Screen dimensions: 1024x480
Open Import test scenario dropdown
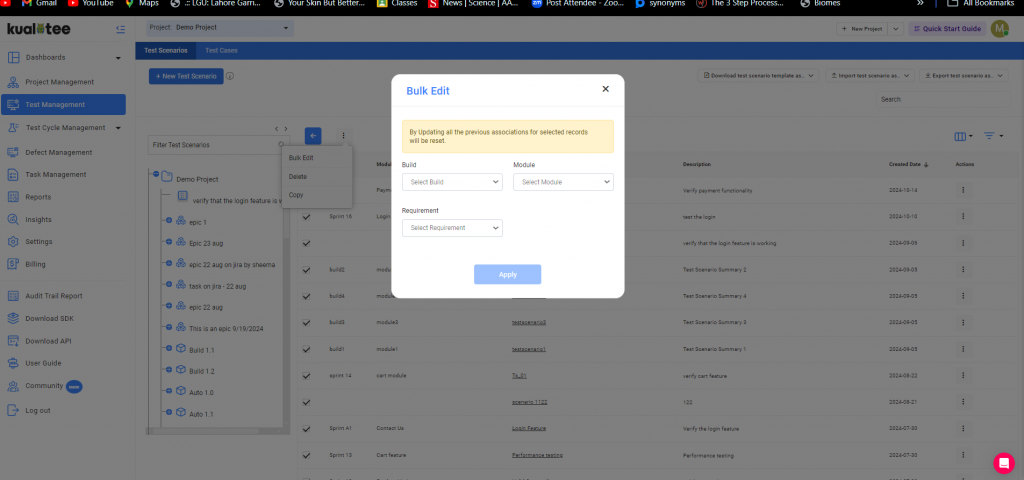pos(870,76)
